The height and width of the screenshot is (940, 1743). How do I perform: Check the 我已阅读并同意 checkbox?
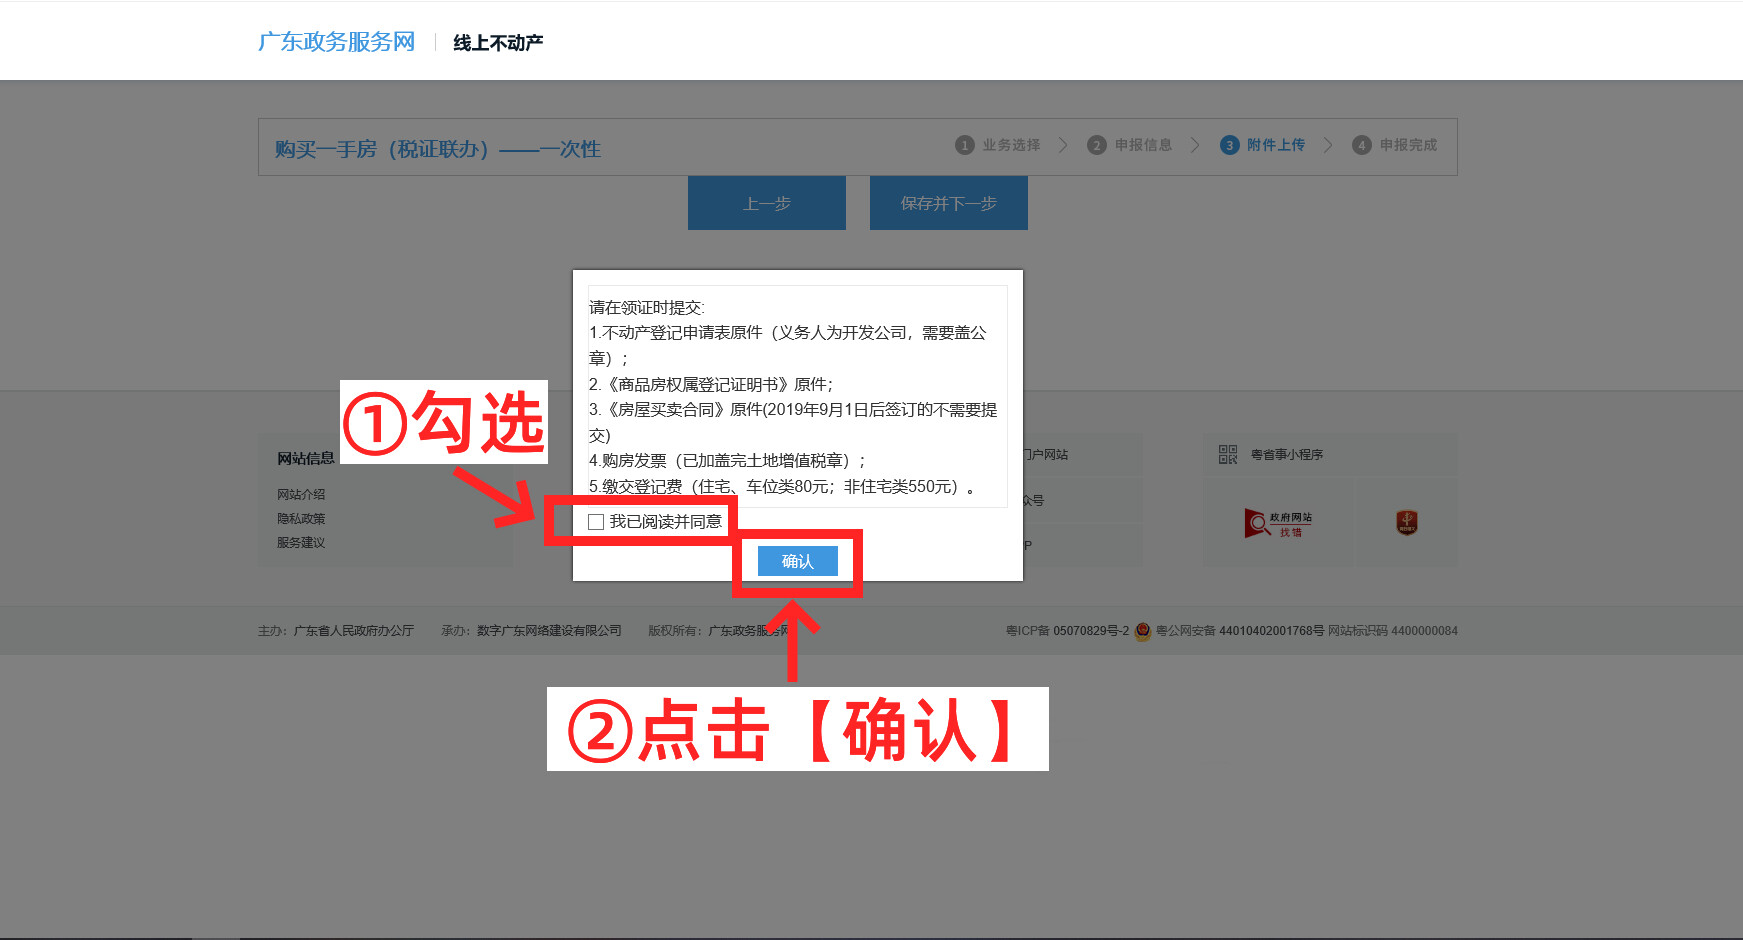pyautogui.click(x=596, y=522)
